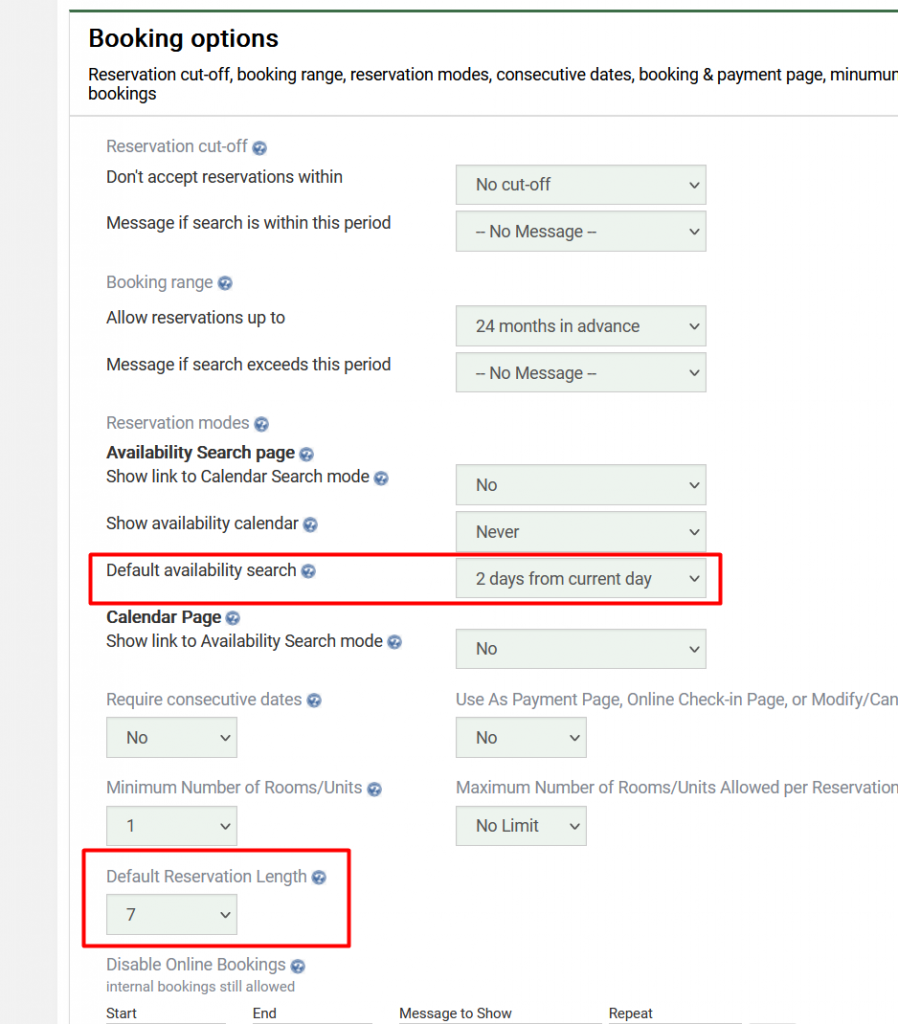Screen dimensions: 898x1024
Task: Open help for Minimum Number of Rooms/Units
Action: click(x=374, y=789)
